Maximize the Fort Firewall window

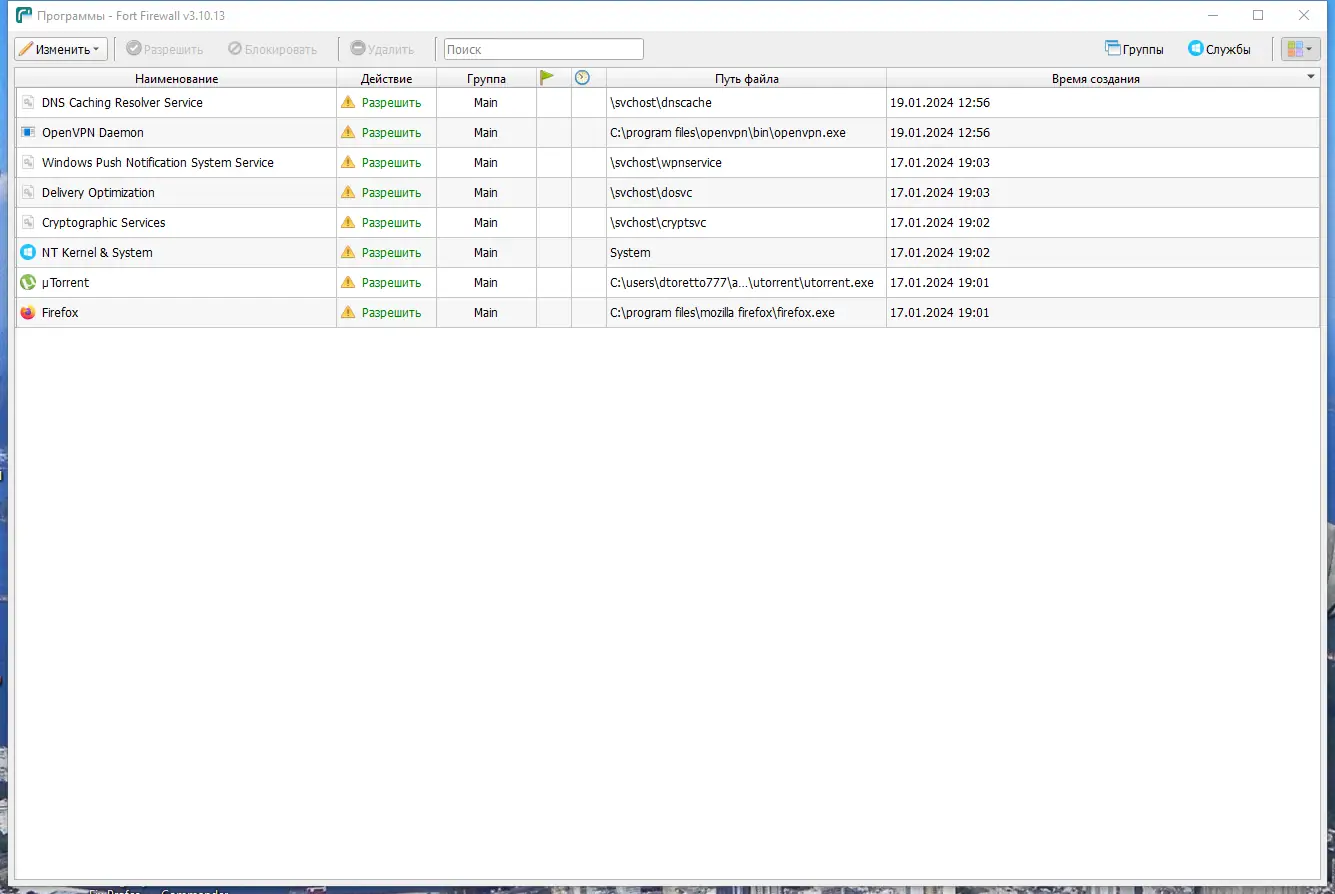point(1258,15)
